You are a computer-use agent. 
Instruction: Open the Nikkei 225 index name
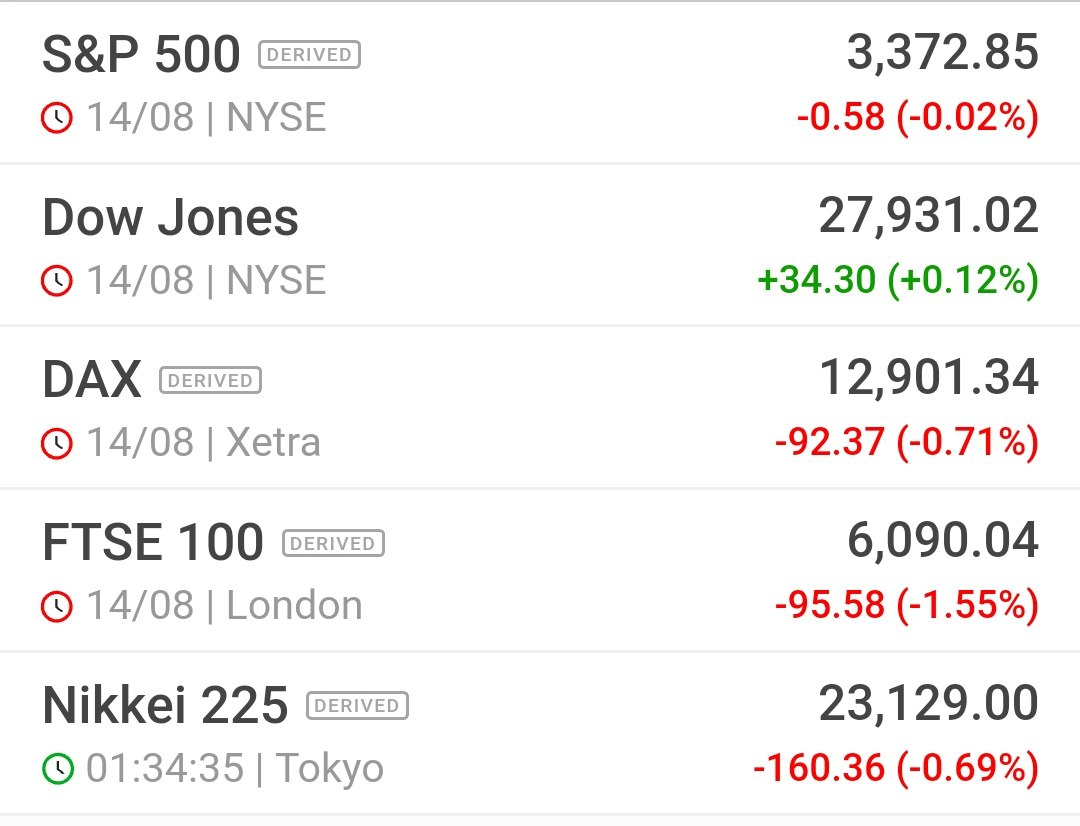click(165, 705)
